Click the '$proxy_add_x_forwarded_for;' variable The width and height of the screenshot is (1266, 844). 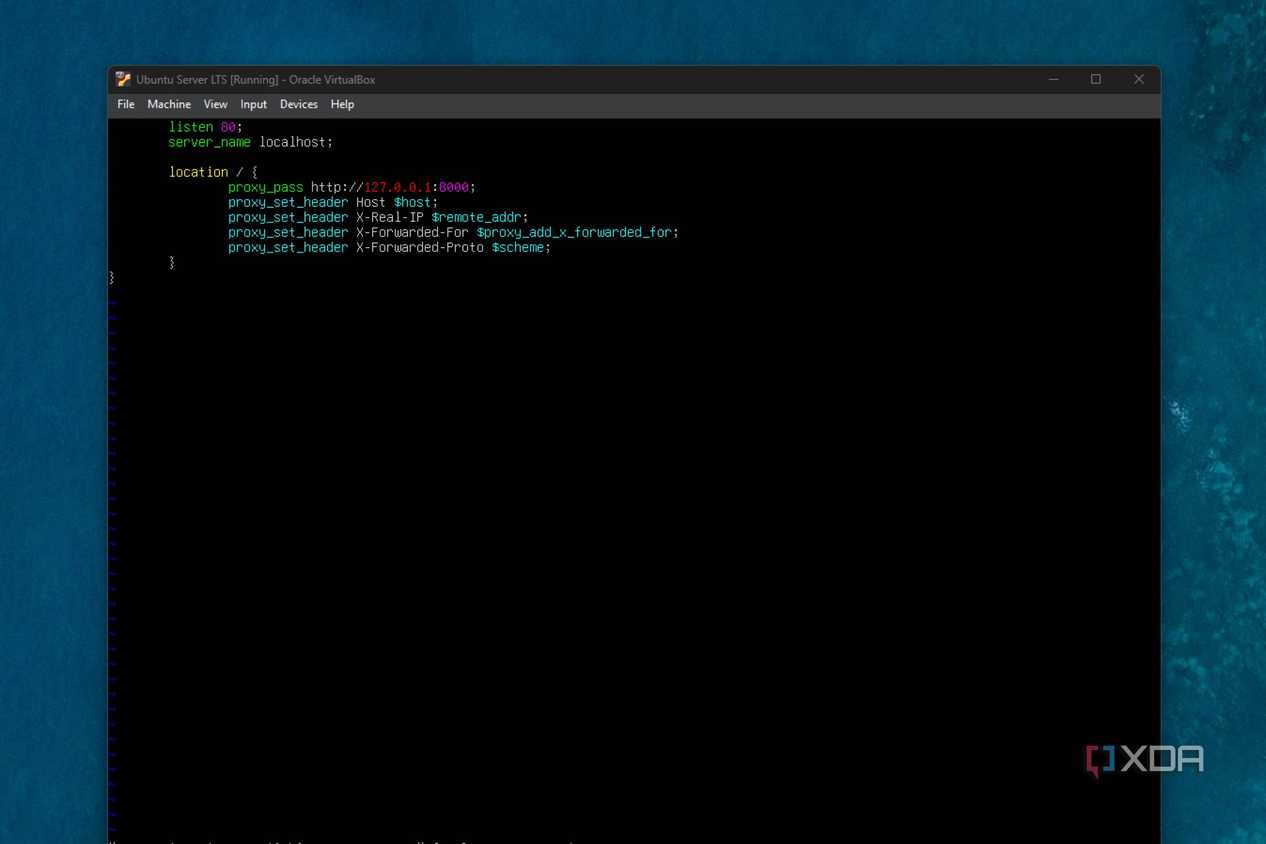pyautogui.click(x=578, y=232)
